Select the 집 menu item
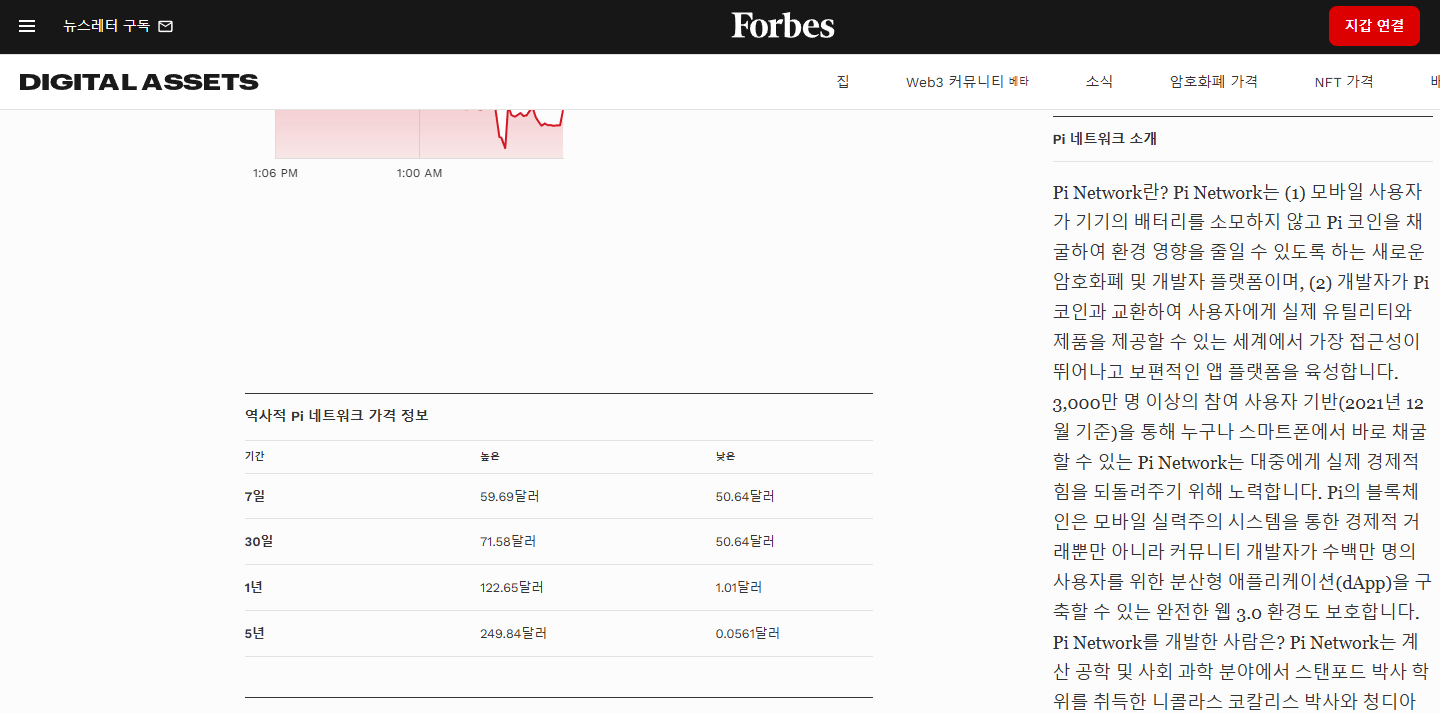Image resolution: width=1440 pixels, height=713 pixels. pos(843,82)
